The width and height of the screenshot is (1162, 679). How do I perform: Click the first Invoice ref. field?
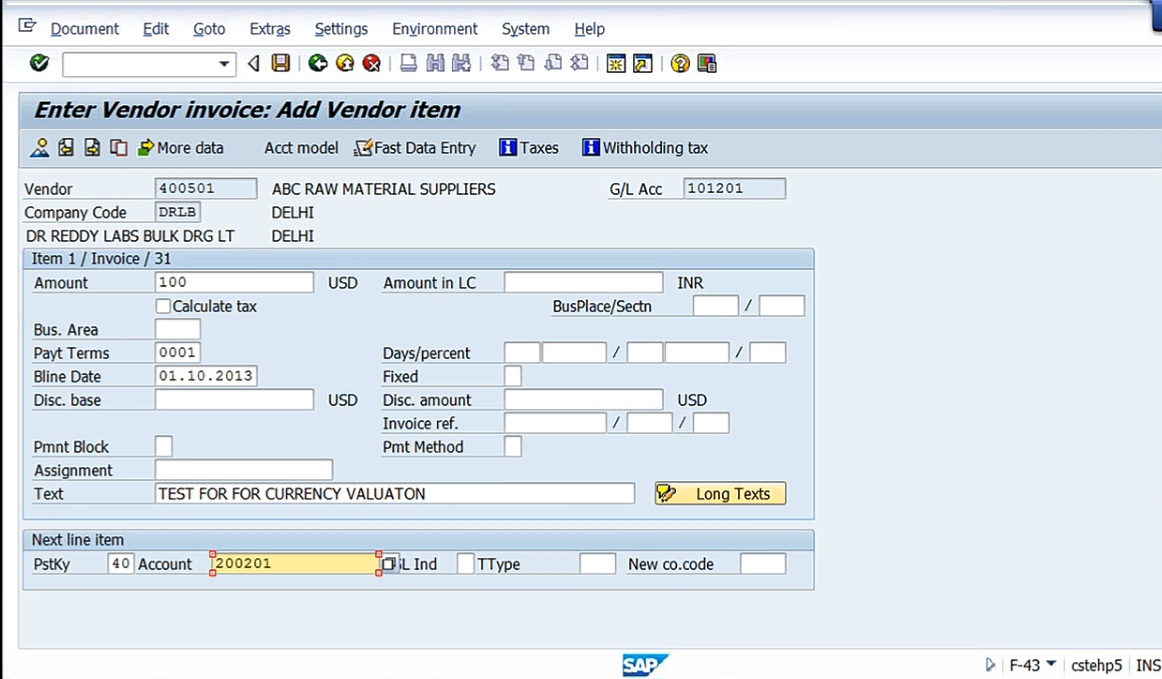click(x=555, y=423)
